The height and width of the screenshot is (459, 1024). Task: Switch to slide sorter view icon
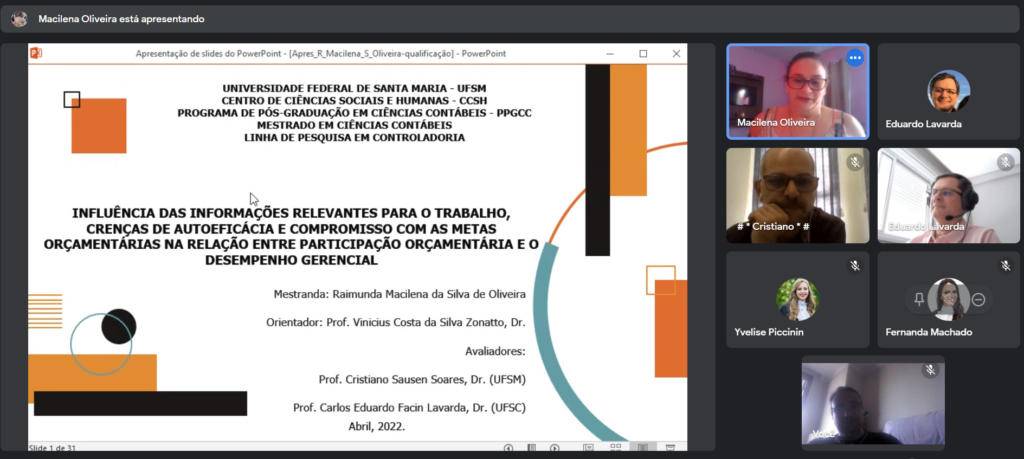click(x=616, y=448)
